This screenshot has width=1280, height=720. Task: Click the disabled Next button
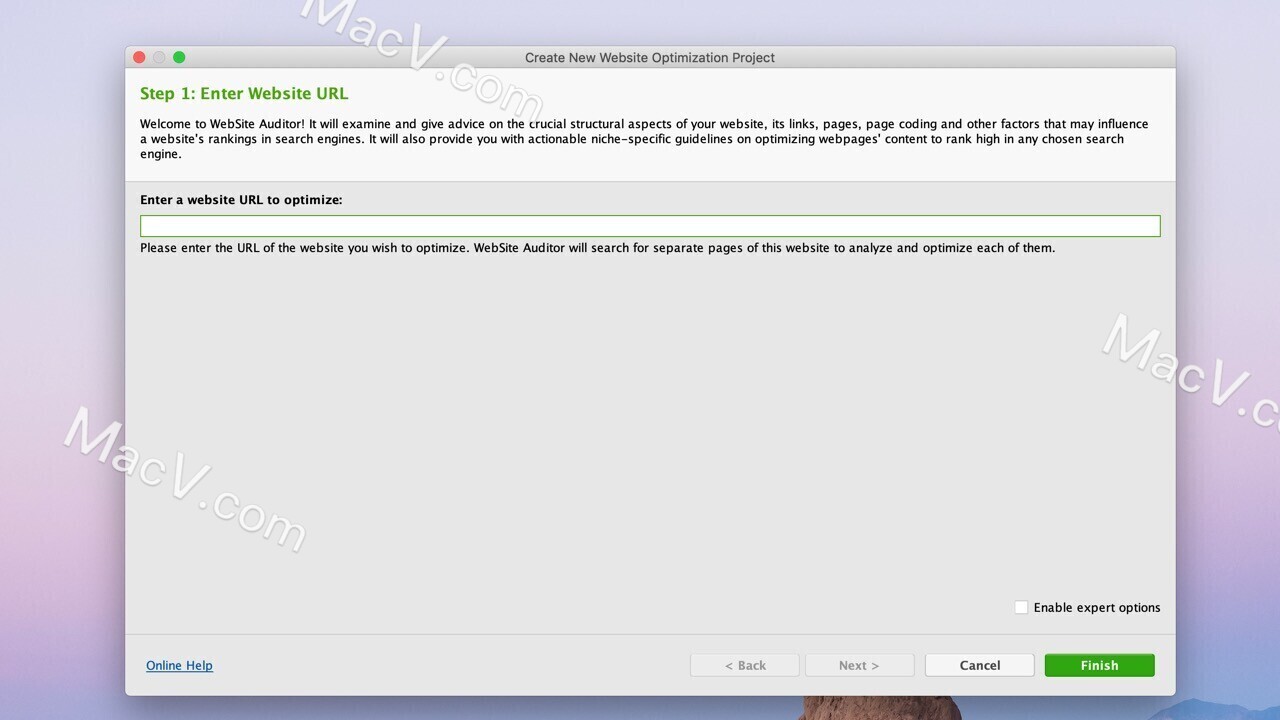(x=859, y=665)
